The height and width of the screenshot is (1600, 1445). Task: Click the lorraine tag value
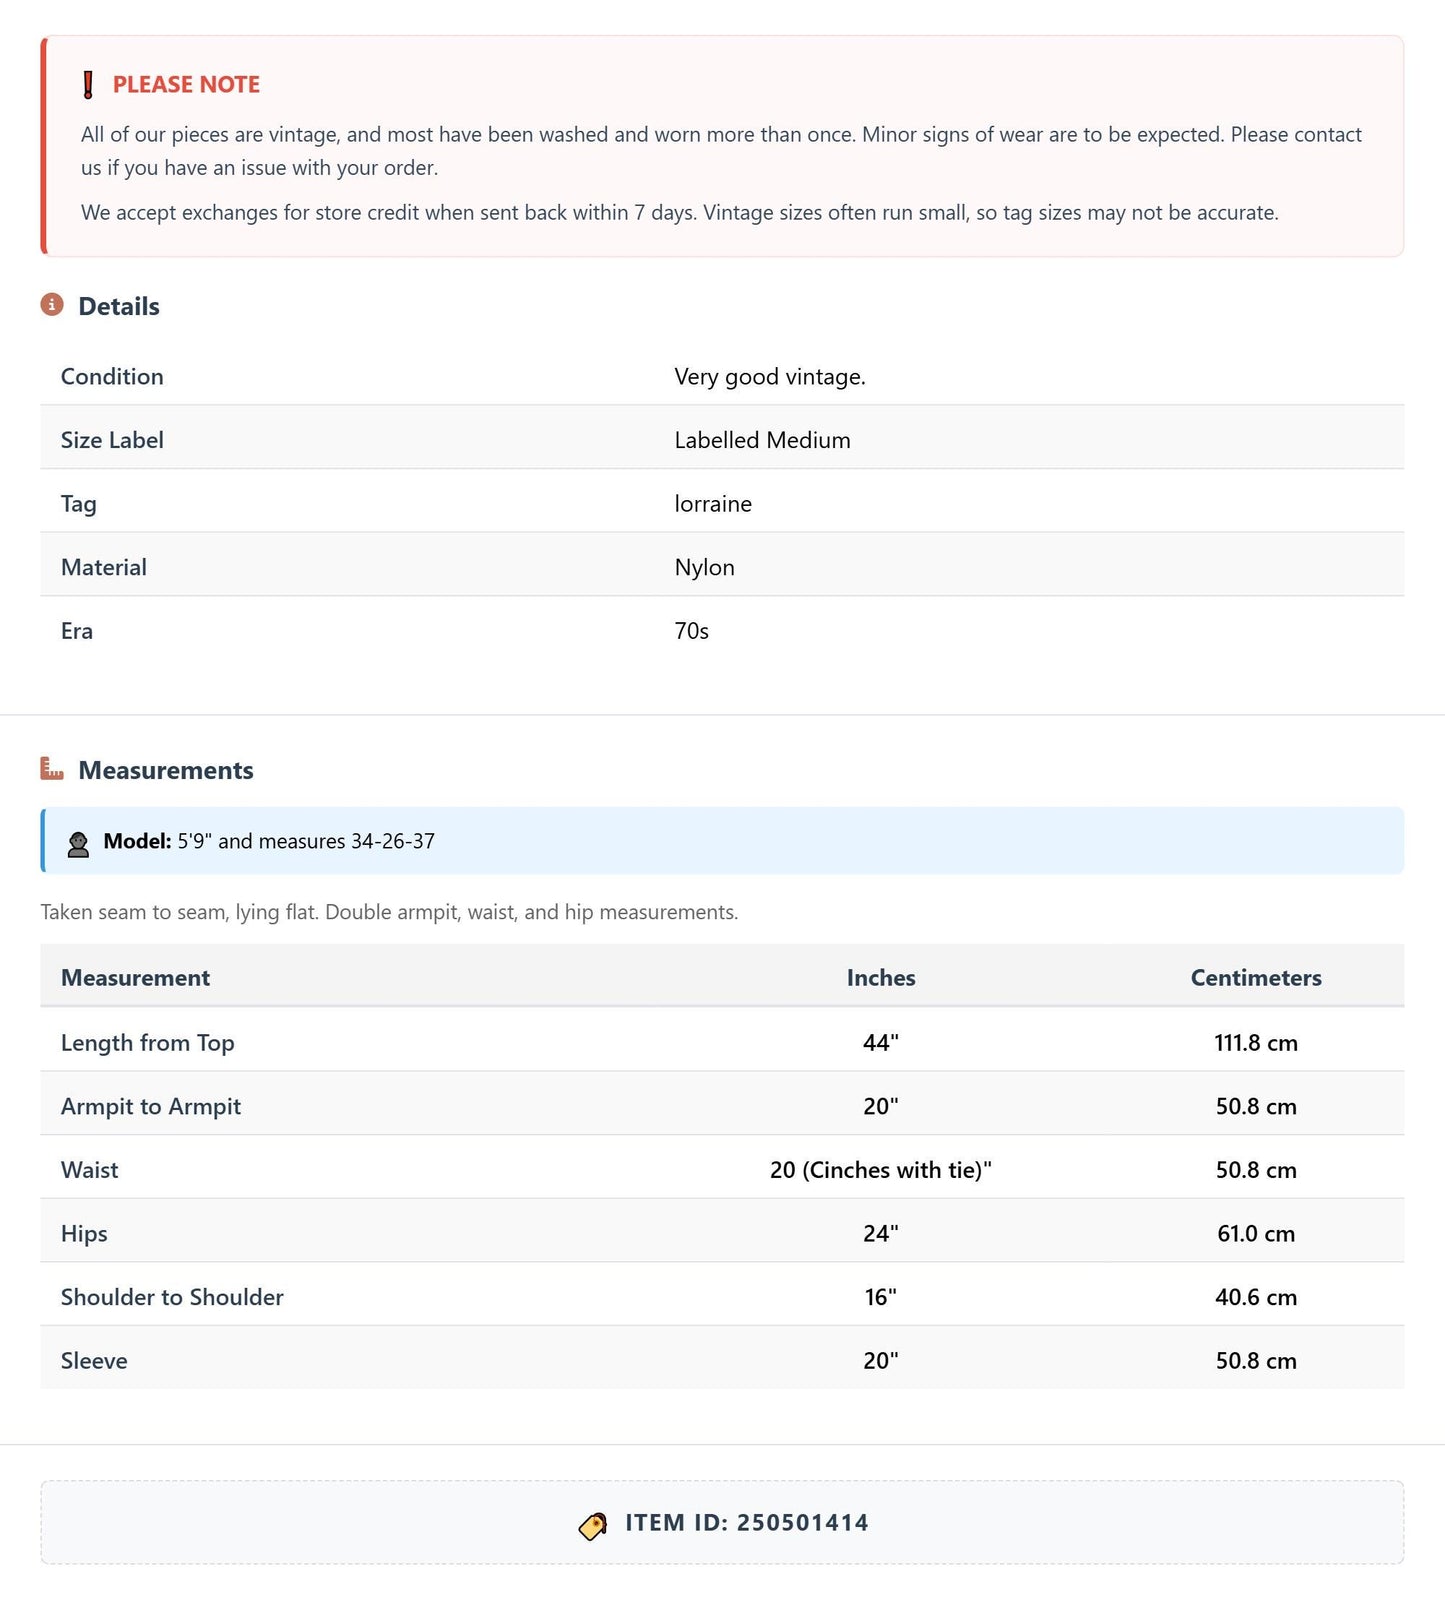[713, 504]
